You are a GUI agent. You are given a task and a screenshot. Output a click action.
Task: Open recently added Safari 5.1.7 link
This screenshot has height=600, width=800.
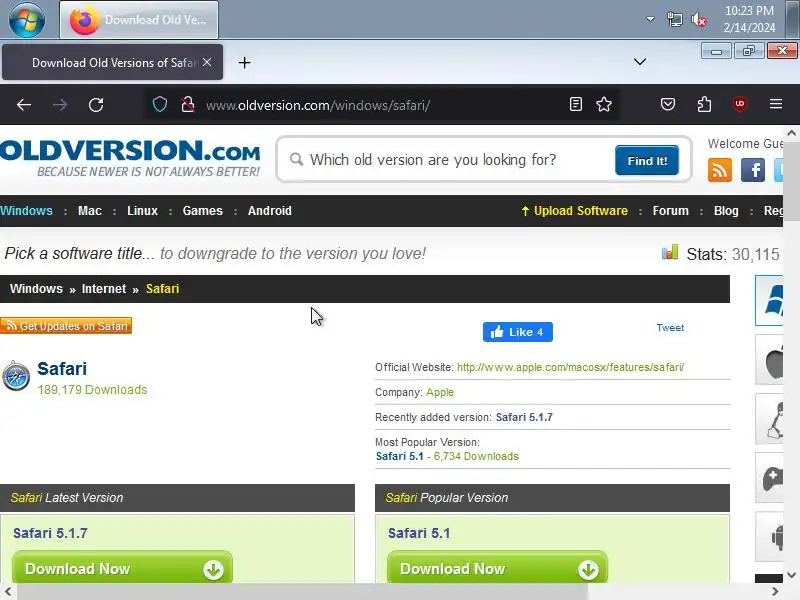[524, 417]
